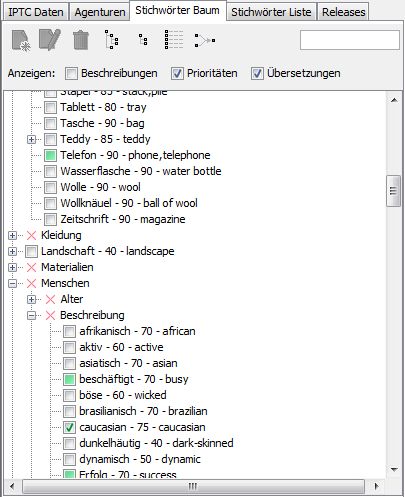Uncheck the Prioritäten display option

(x=177, y=73)
